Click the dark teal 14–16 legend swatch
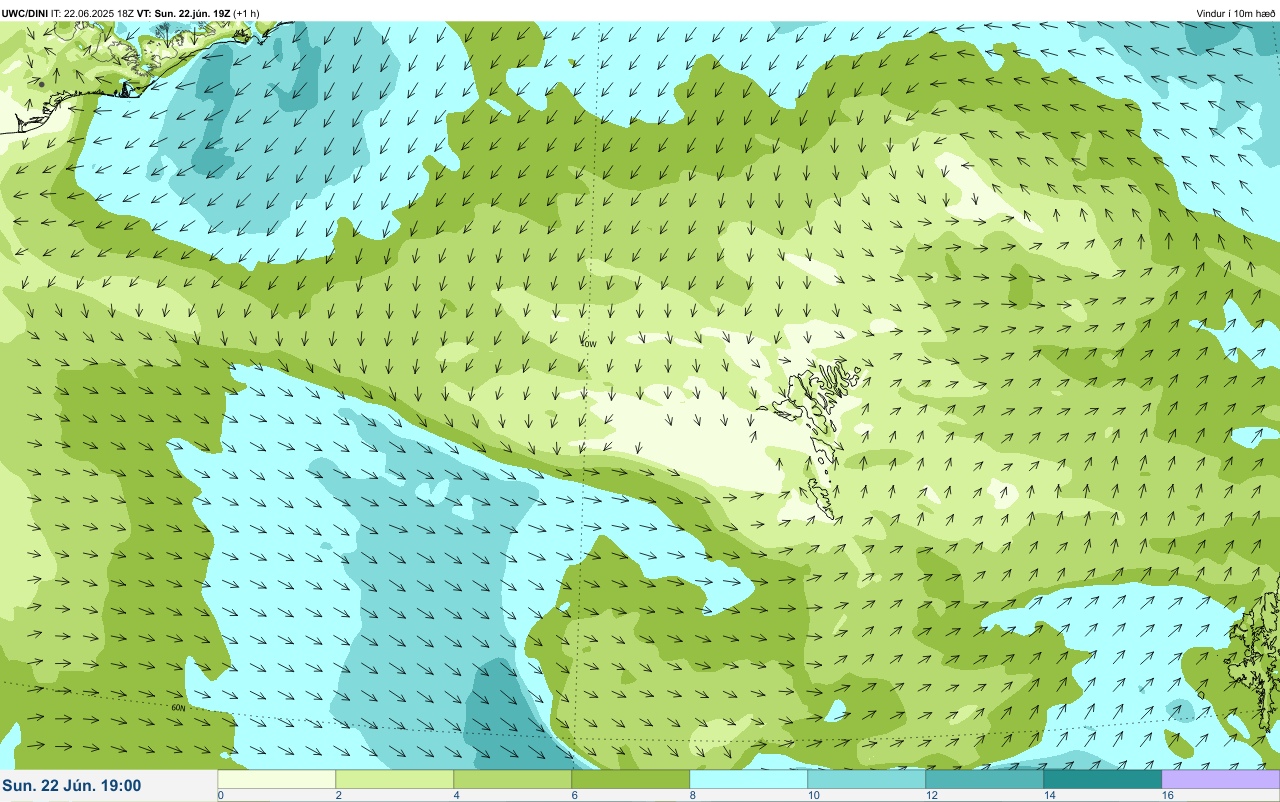 [1102, 778]
